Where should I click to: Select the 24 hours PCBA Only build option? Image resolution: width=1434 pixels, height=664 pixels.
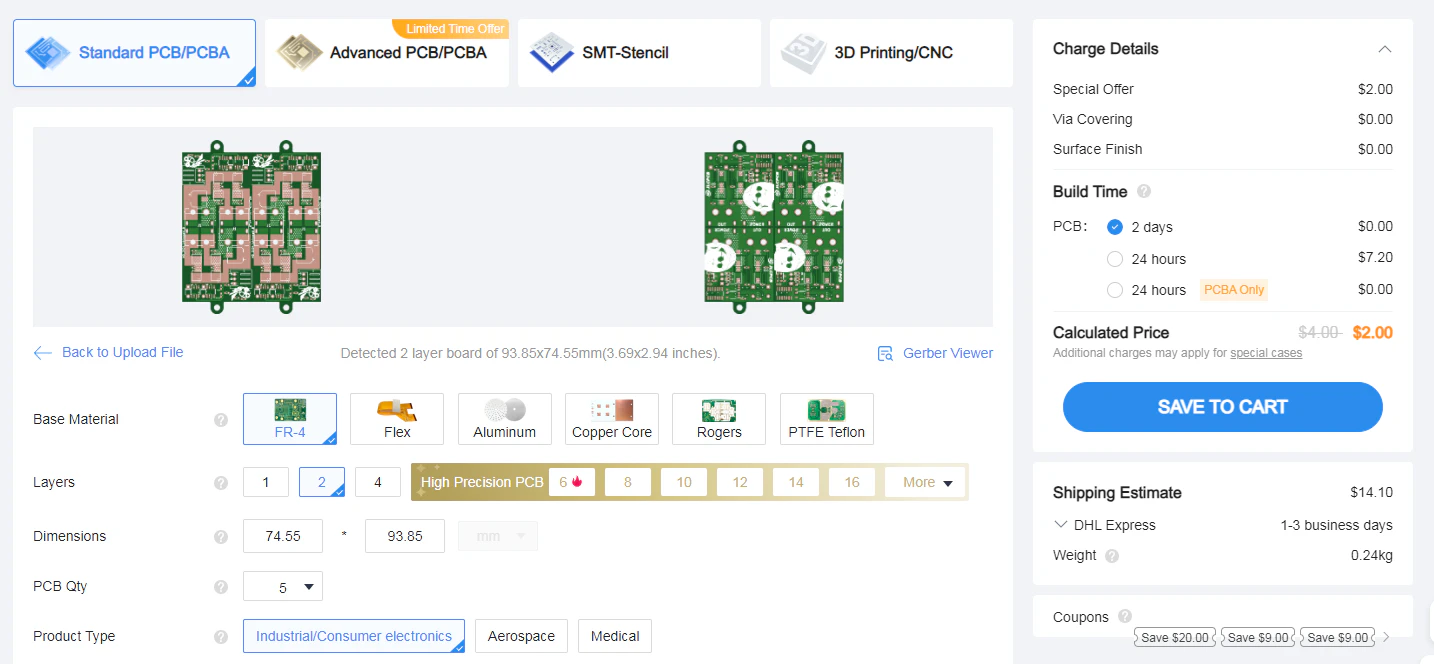coord(1115,290)
